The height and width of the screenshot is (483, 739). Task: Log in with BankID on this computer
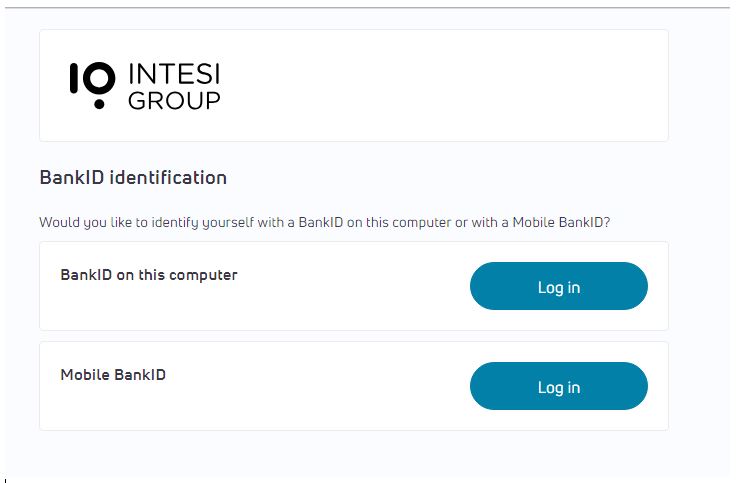[558, 286]
